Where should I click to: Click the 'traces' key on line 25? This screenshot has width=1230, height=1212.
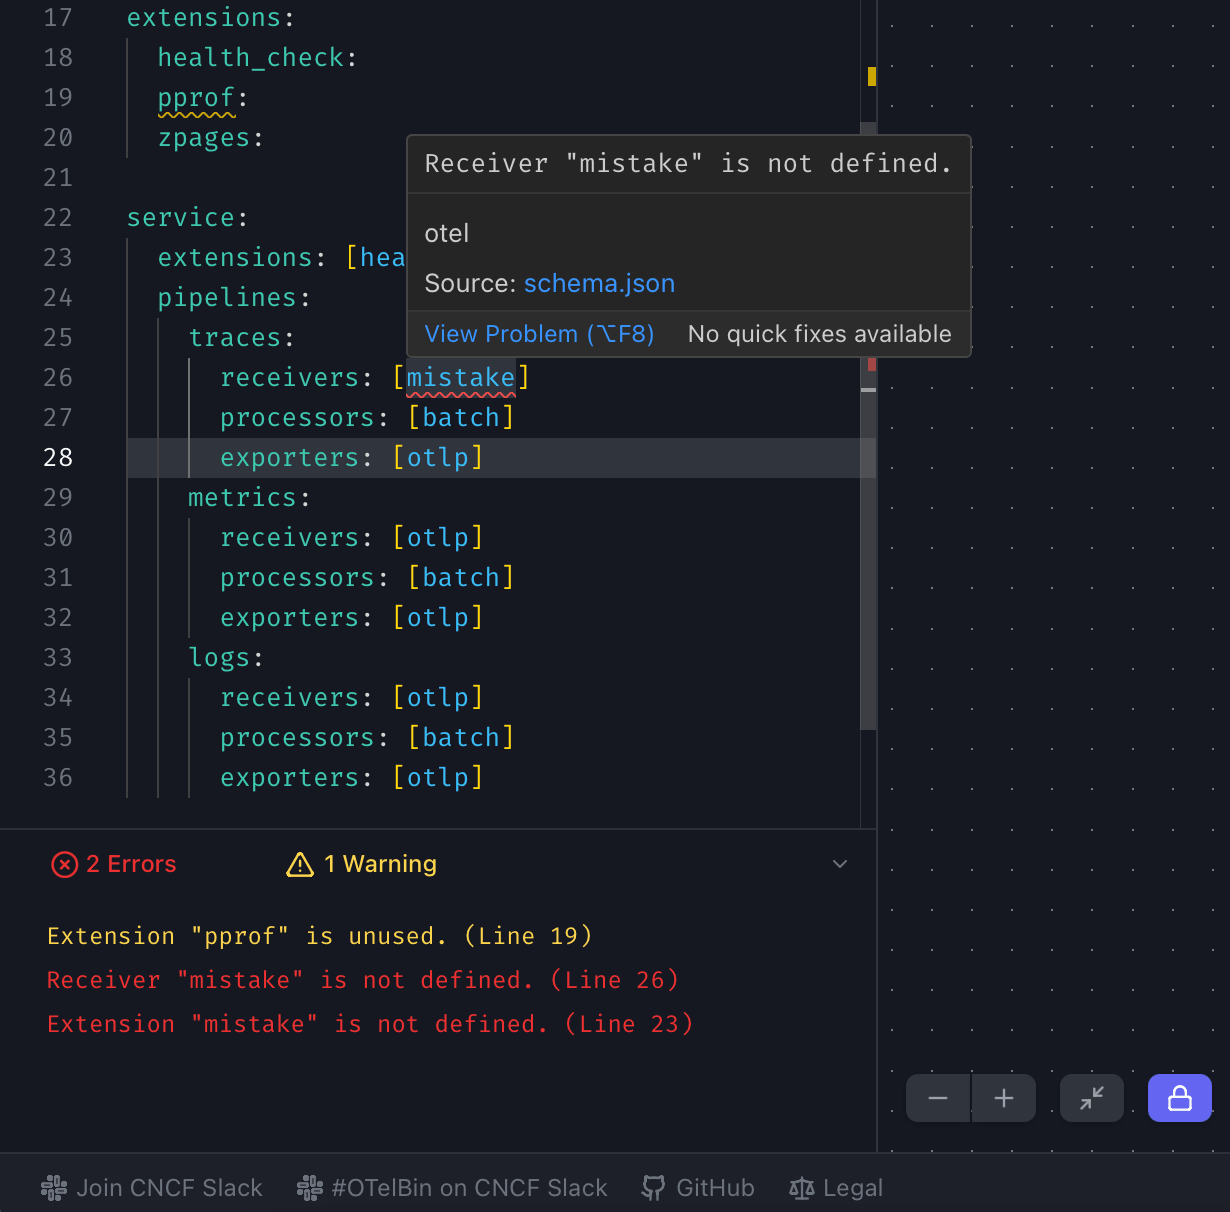click(x=235, y=338)
